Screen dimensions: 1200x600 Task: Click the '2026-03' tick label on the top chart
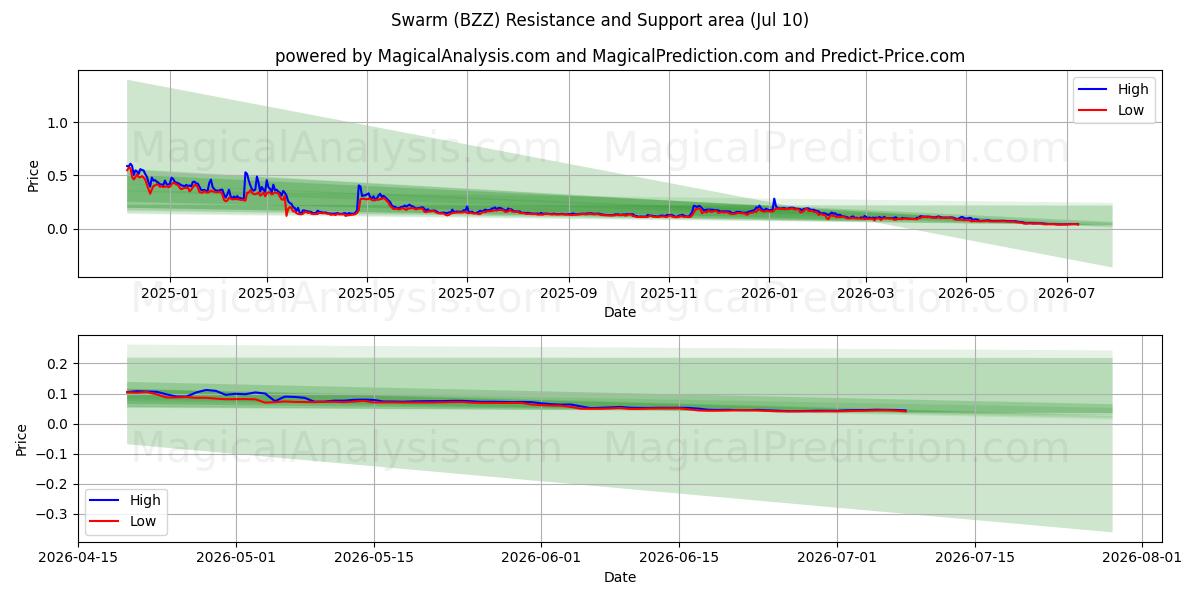[866, 293]
